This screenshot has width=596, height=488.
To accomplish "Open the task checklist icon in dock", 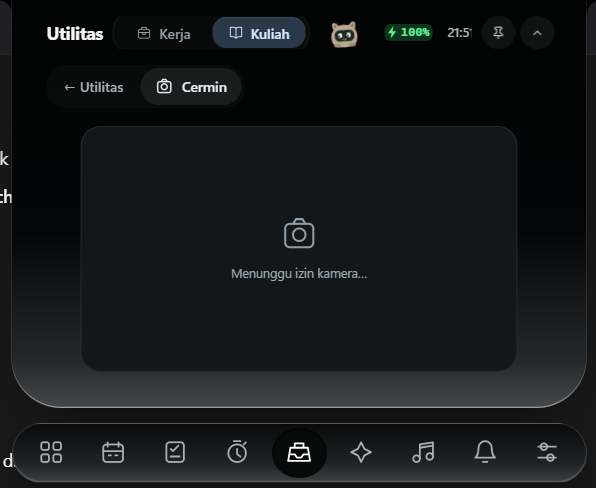I will pyautogui.click(x=175, y=452).
